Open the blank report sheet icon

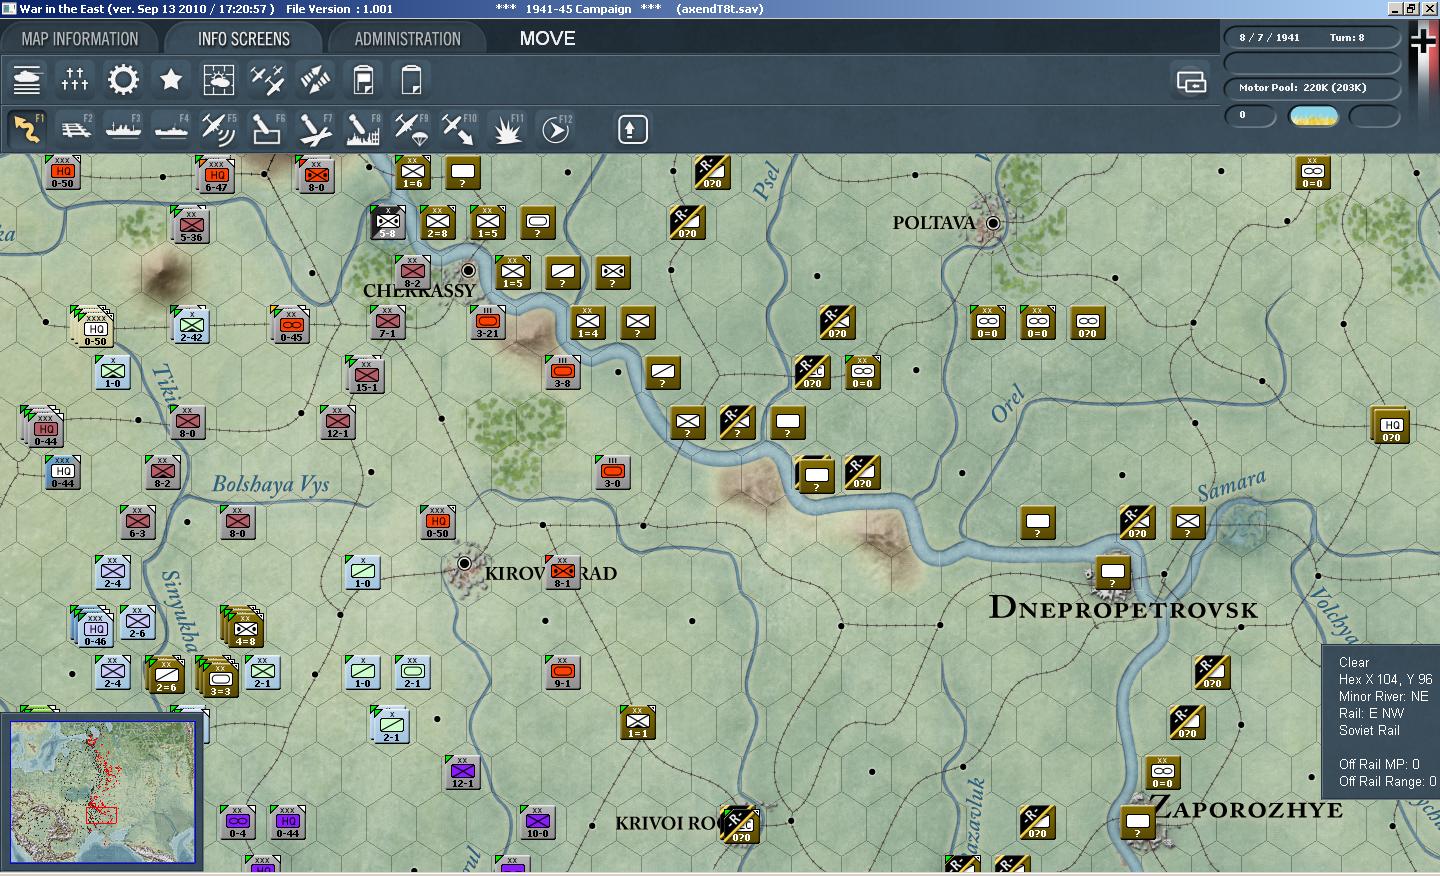coord(411,79)
